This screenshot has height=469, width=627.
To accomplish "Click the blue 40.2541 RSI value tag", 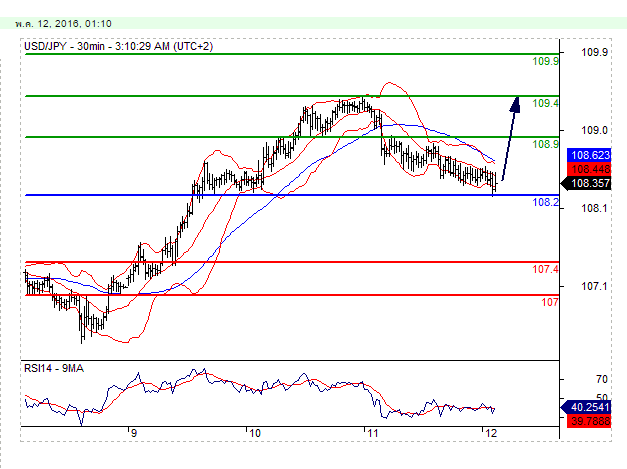I will (586, 407).
